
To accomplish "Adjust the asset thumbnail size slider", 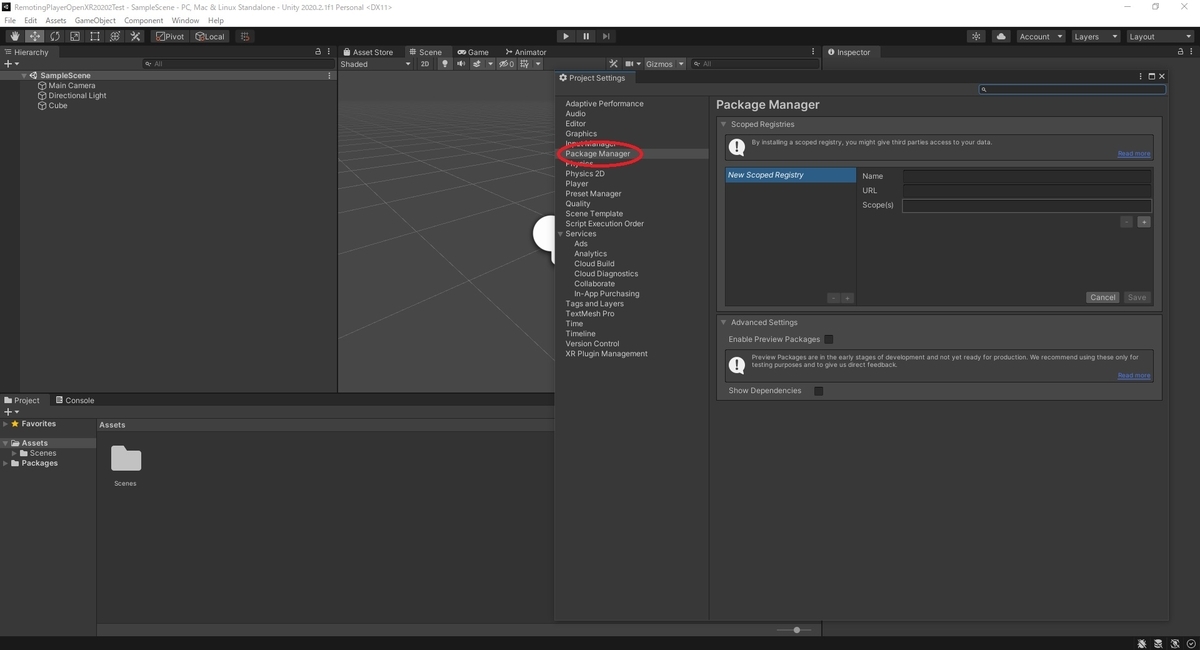I will (796, 630).
